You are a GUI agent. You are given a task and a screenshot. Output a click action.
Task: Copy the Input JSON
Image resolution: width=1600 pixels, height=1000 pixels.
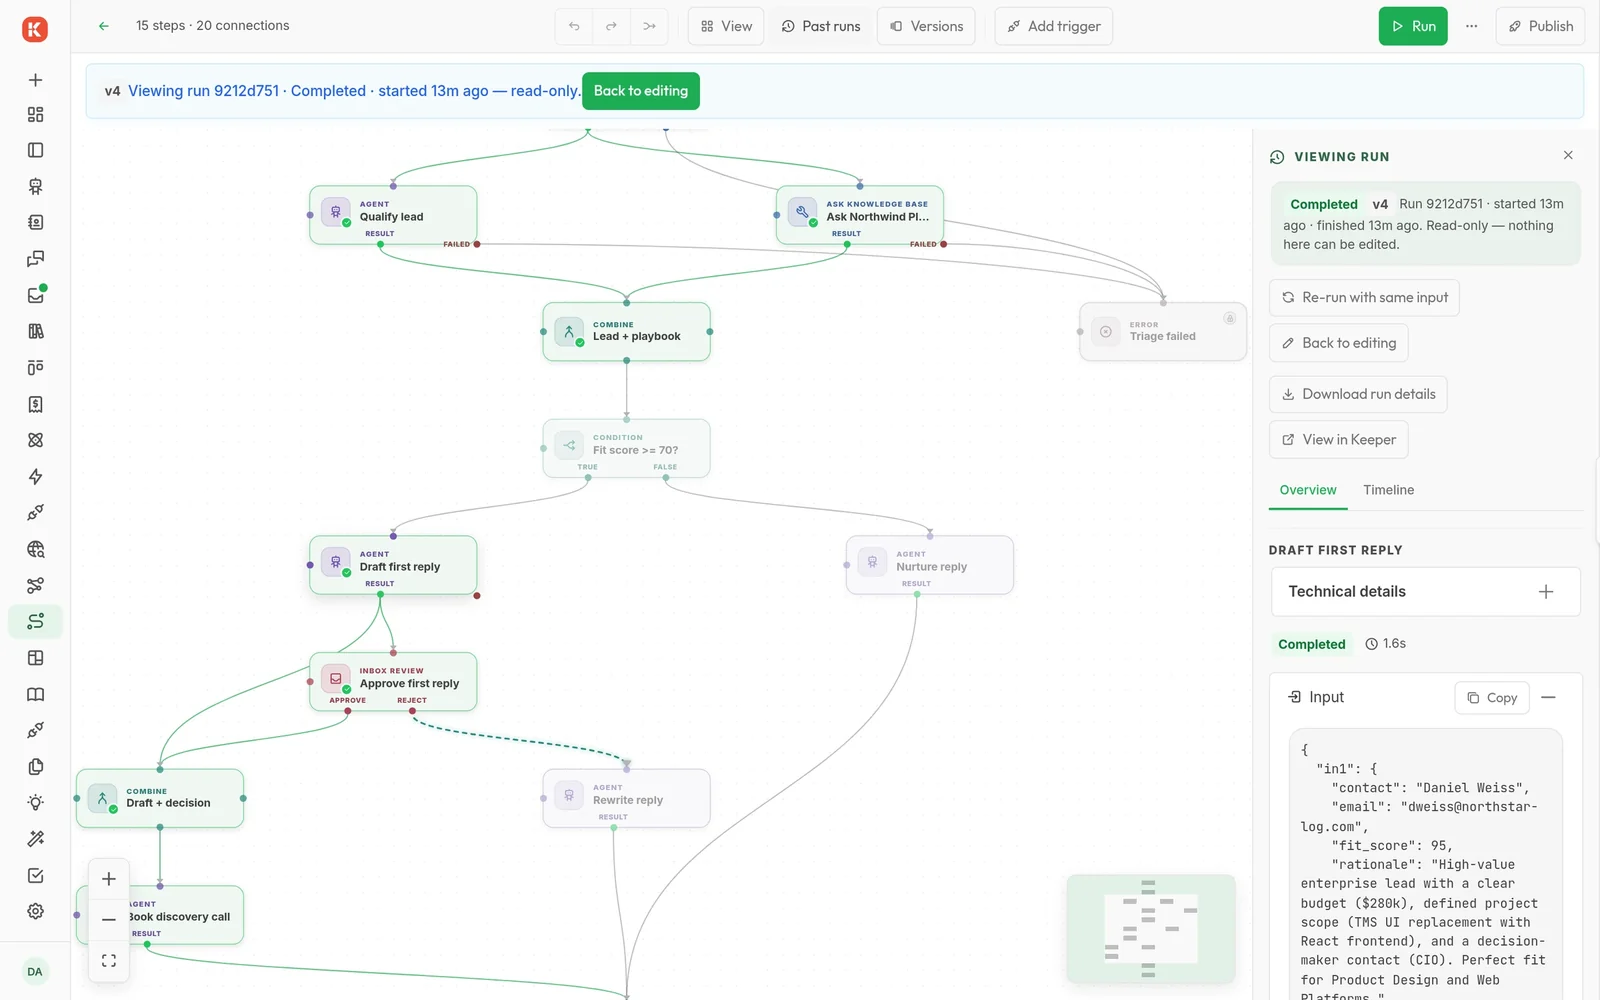pos(1492,698)
